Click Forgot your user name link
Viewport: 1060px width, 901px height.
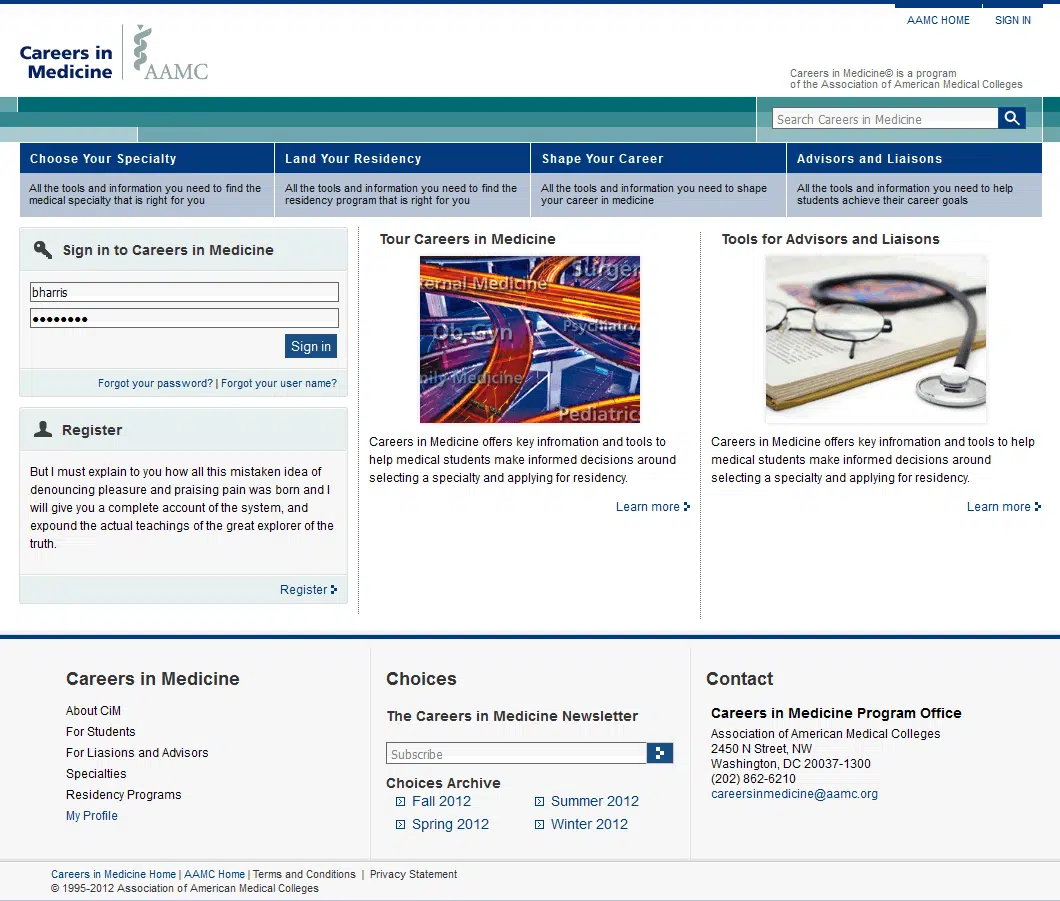(279, 383)
